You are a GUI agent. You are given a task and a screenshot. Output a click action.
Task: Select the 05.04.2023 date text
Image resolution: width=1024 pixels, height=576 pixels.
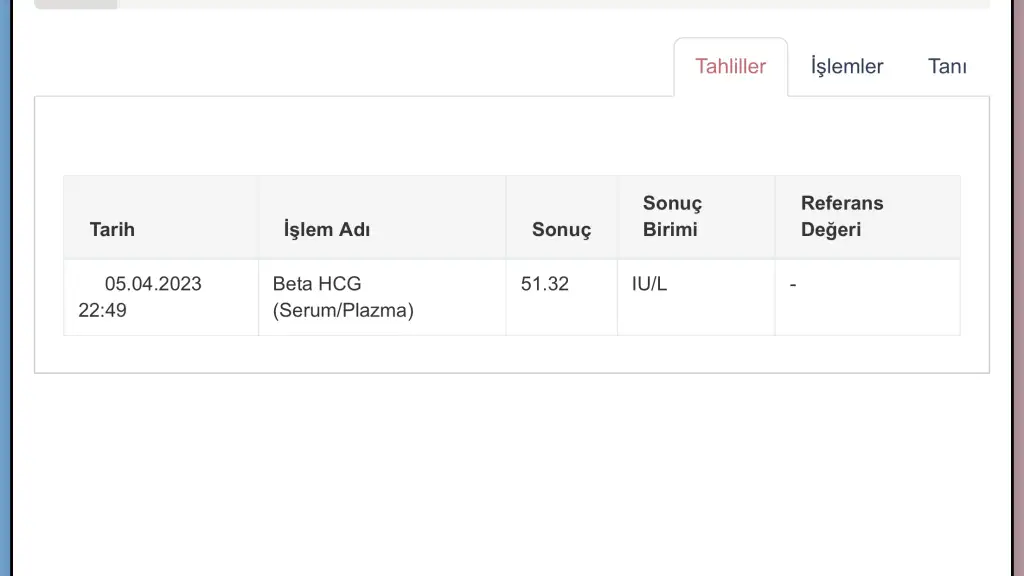153,284
